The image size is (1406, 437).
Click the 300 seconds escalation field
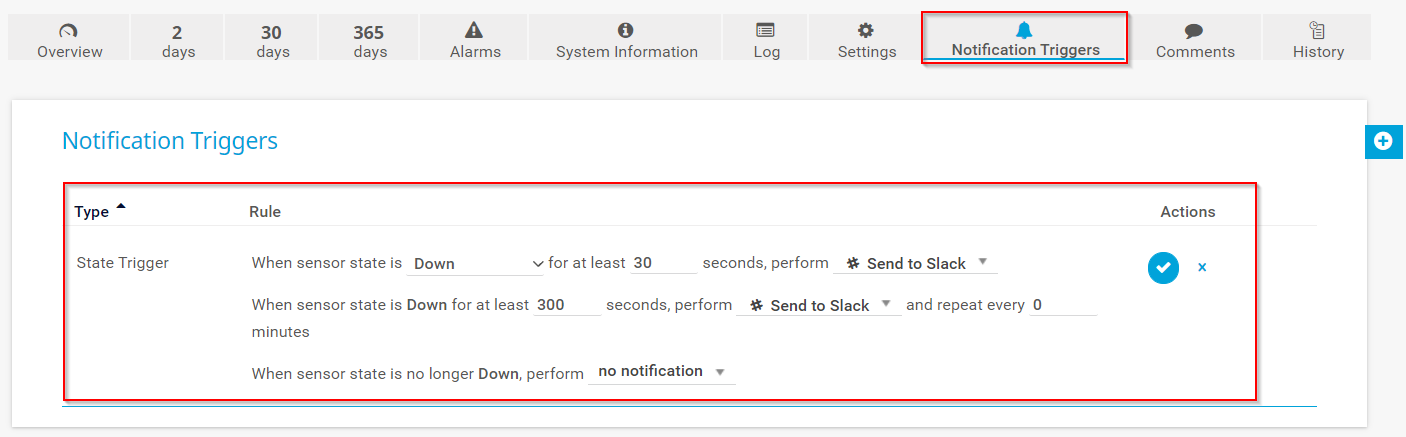pos(567,306)
